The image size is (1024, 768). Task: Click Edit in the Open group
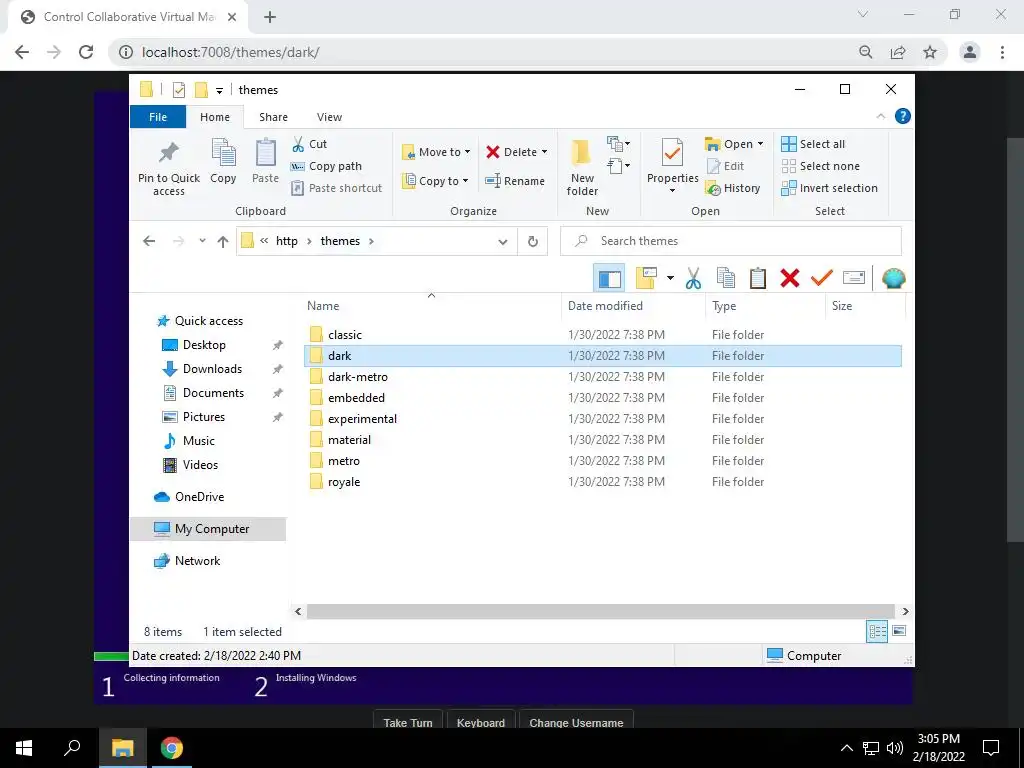[x=726, y=166]
